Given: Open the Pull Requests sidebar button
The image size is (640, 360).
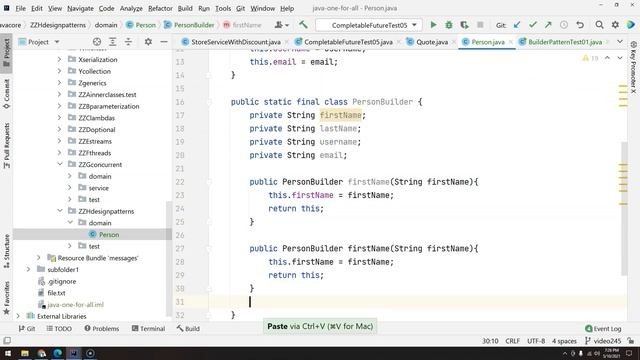Looking at the screenshot, I should [7, 146].
